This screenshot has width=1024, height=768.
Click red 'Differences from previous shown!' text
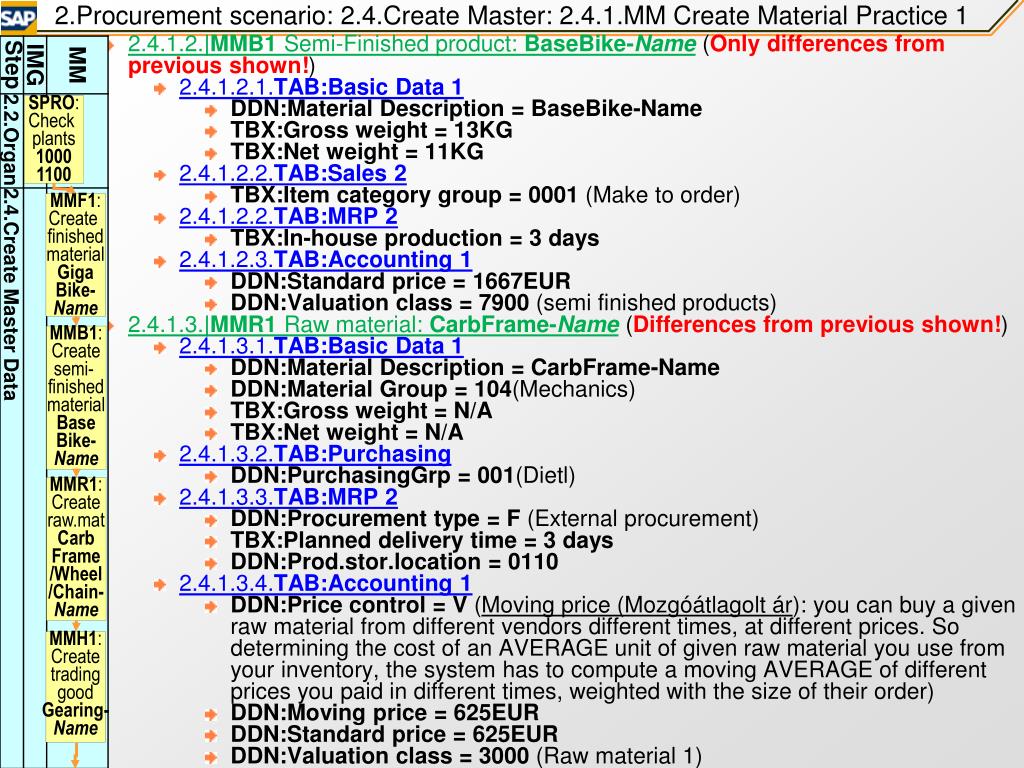(x=817, y=325)
